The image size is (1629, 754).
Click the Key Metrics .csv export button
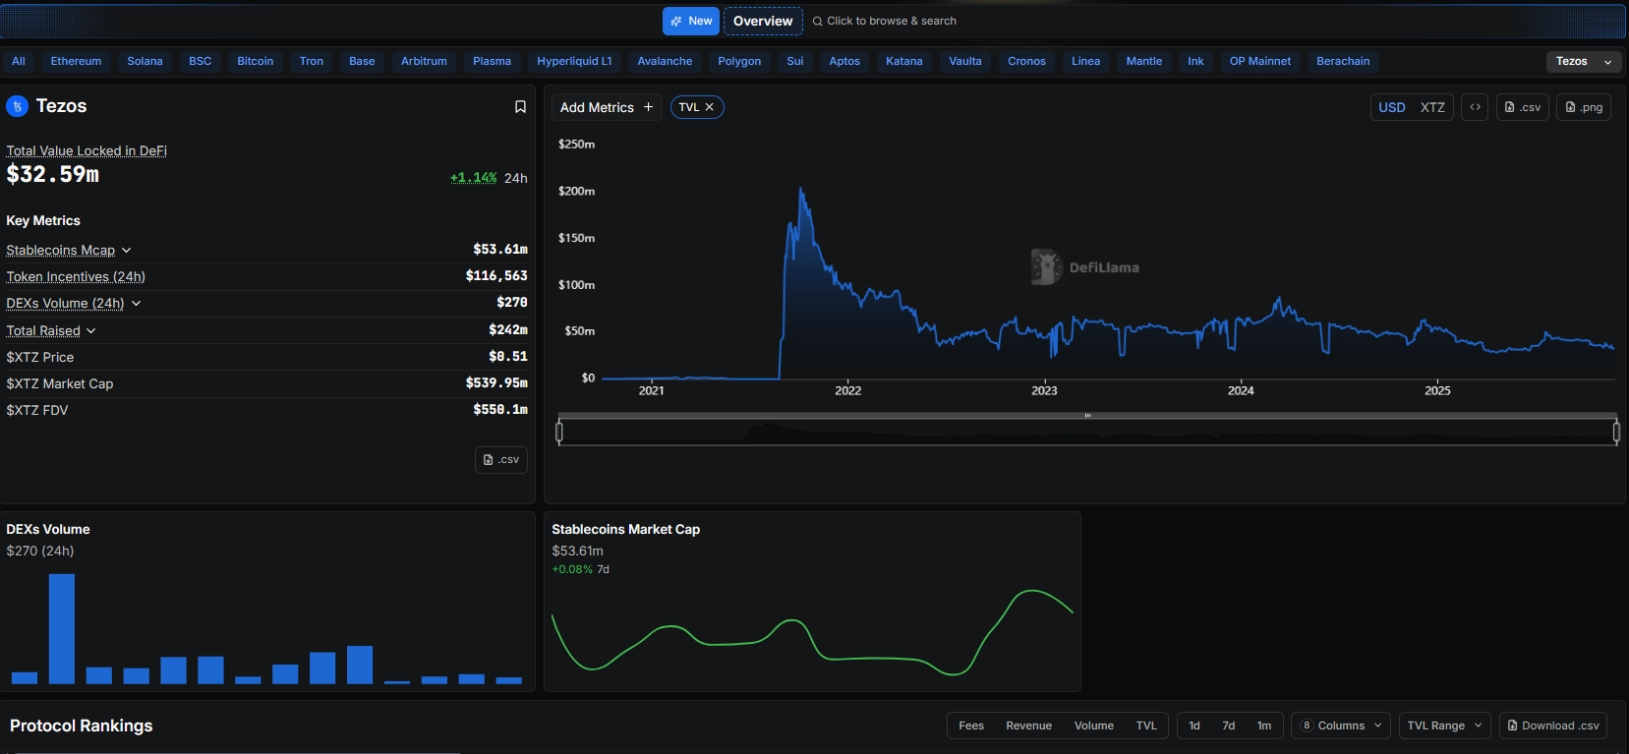tap(501, 460)
